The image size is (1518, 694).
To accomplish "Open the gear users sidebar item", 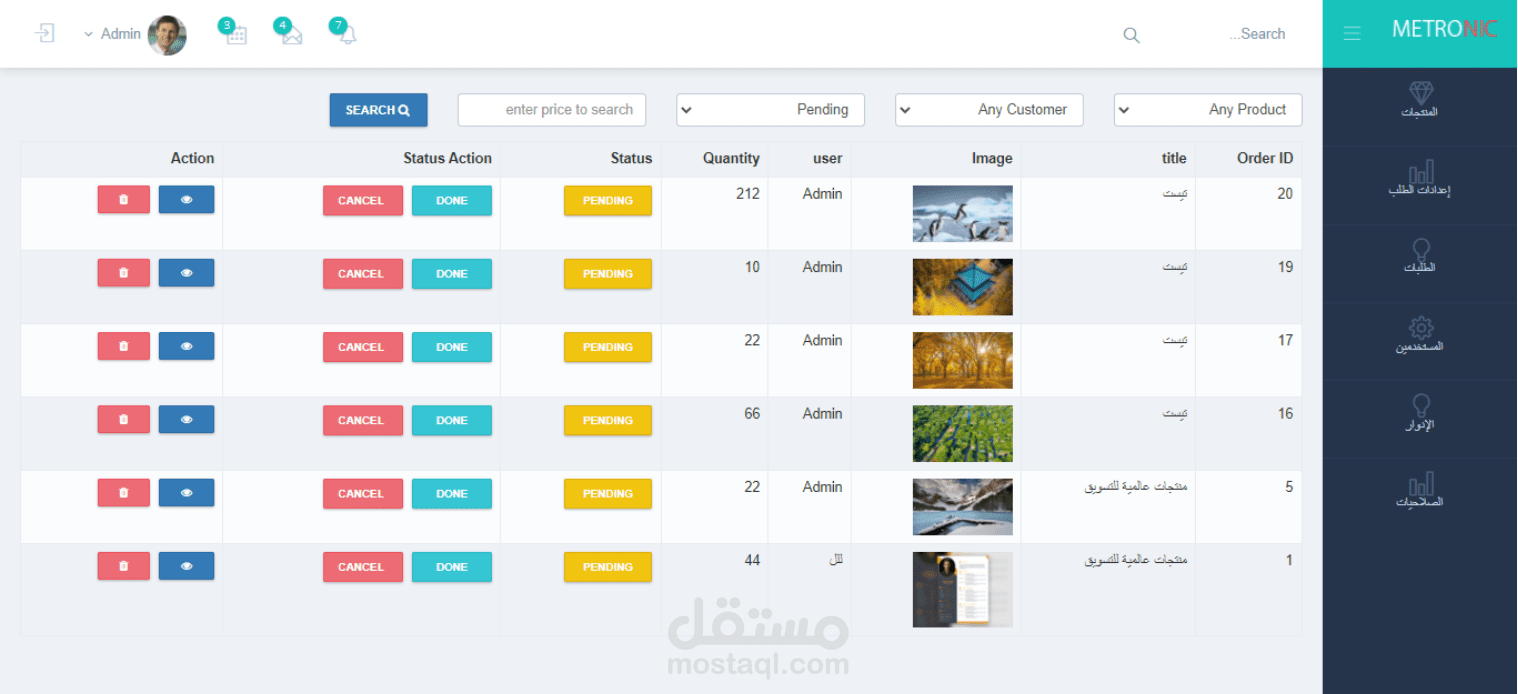I will pyautogui.click(x=1420, y=335).
